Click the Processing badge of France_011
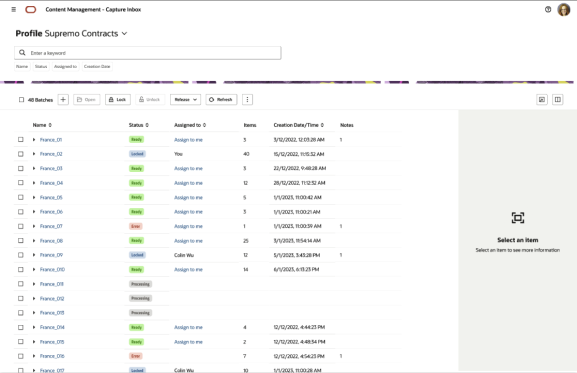 pos(141,284)
